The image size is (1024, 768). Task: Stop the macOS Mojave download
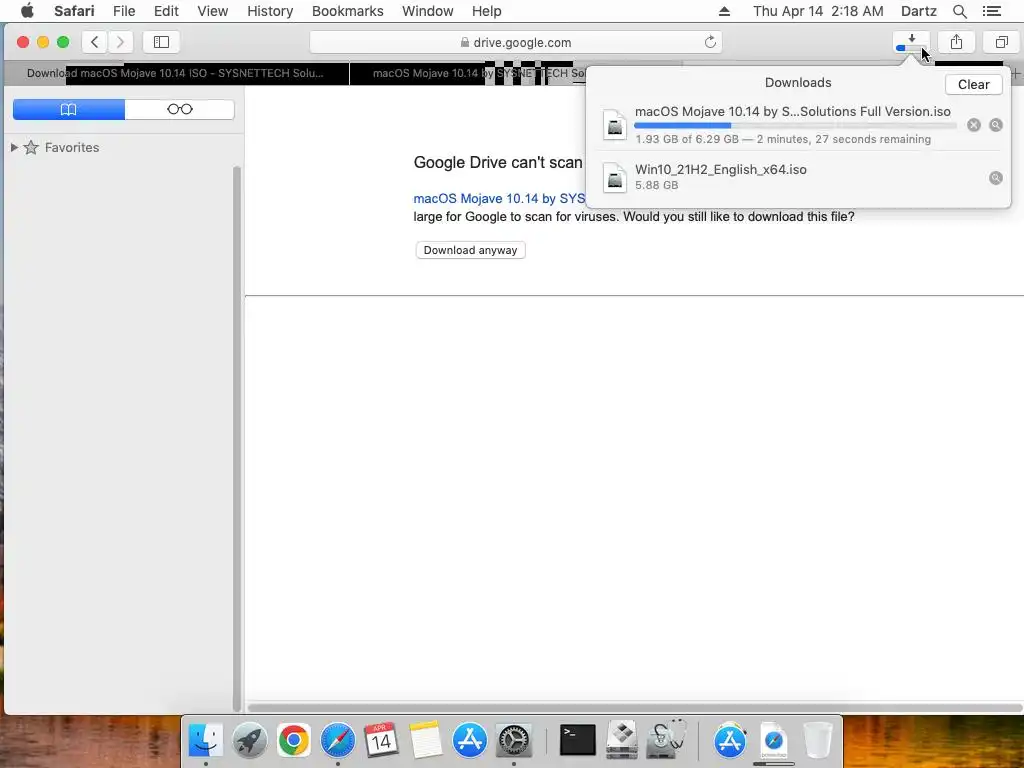[x=974, y=125]
